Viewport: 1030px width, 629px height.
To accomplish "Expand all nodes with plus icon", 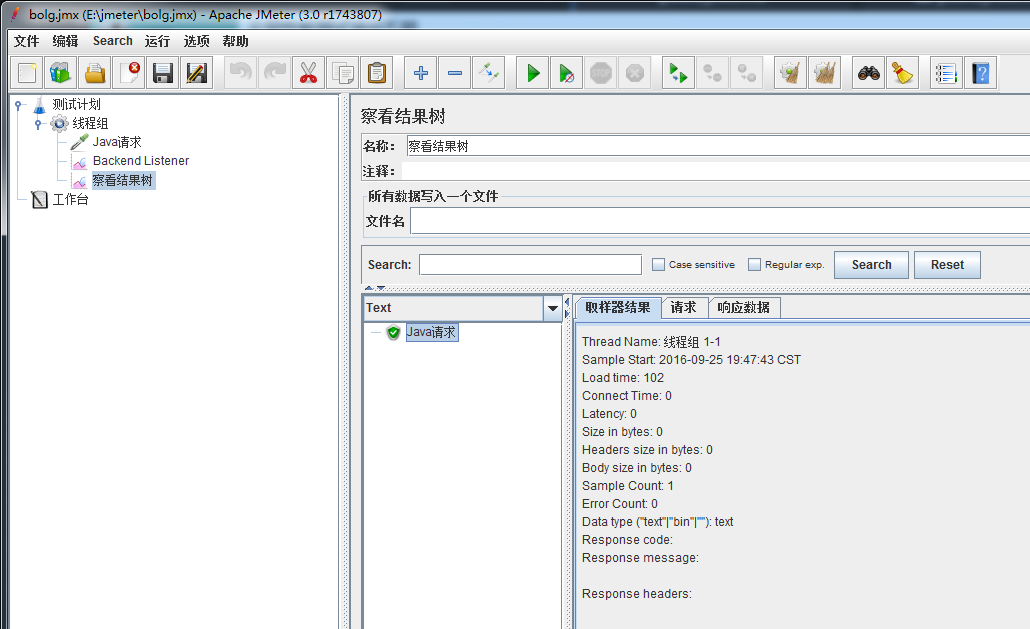I will pyautogui.click(x=420, y=73).
